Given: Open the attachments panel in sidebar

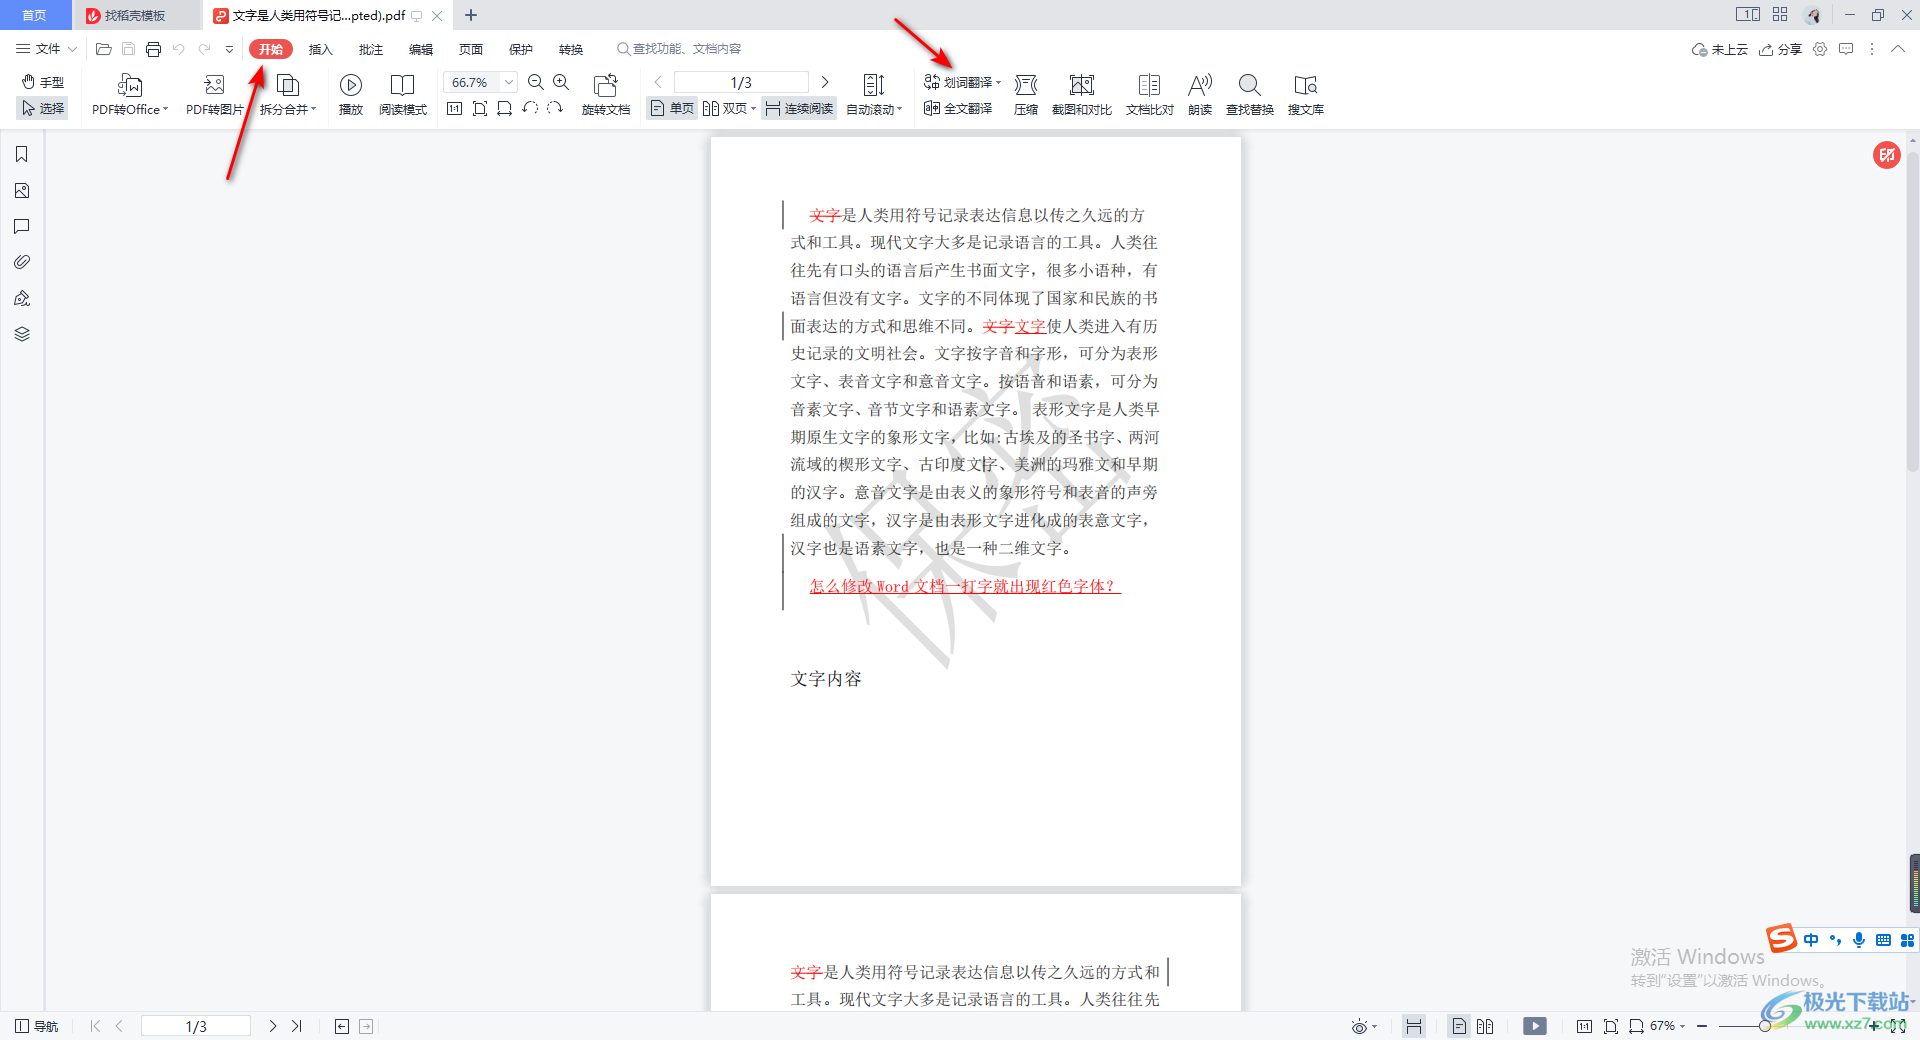Looking at the screenshot, I should tap(22, 262).
